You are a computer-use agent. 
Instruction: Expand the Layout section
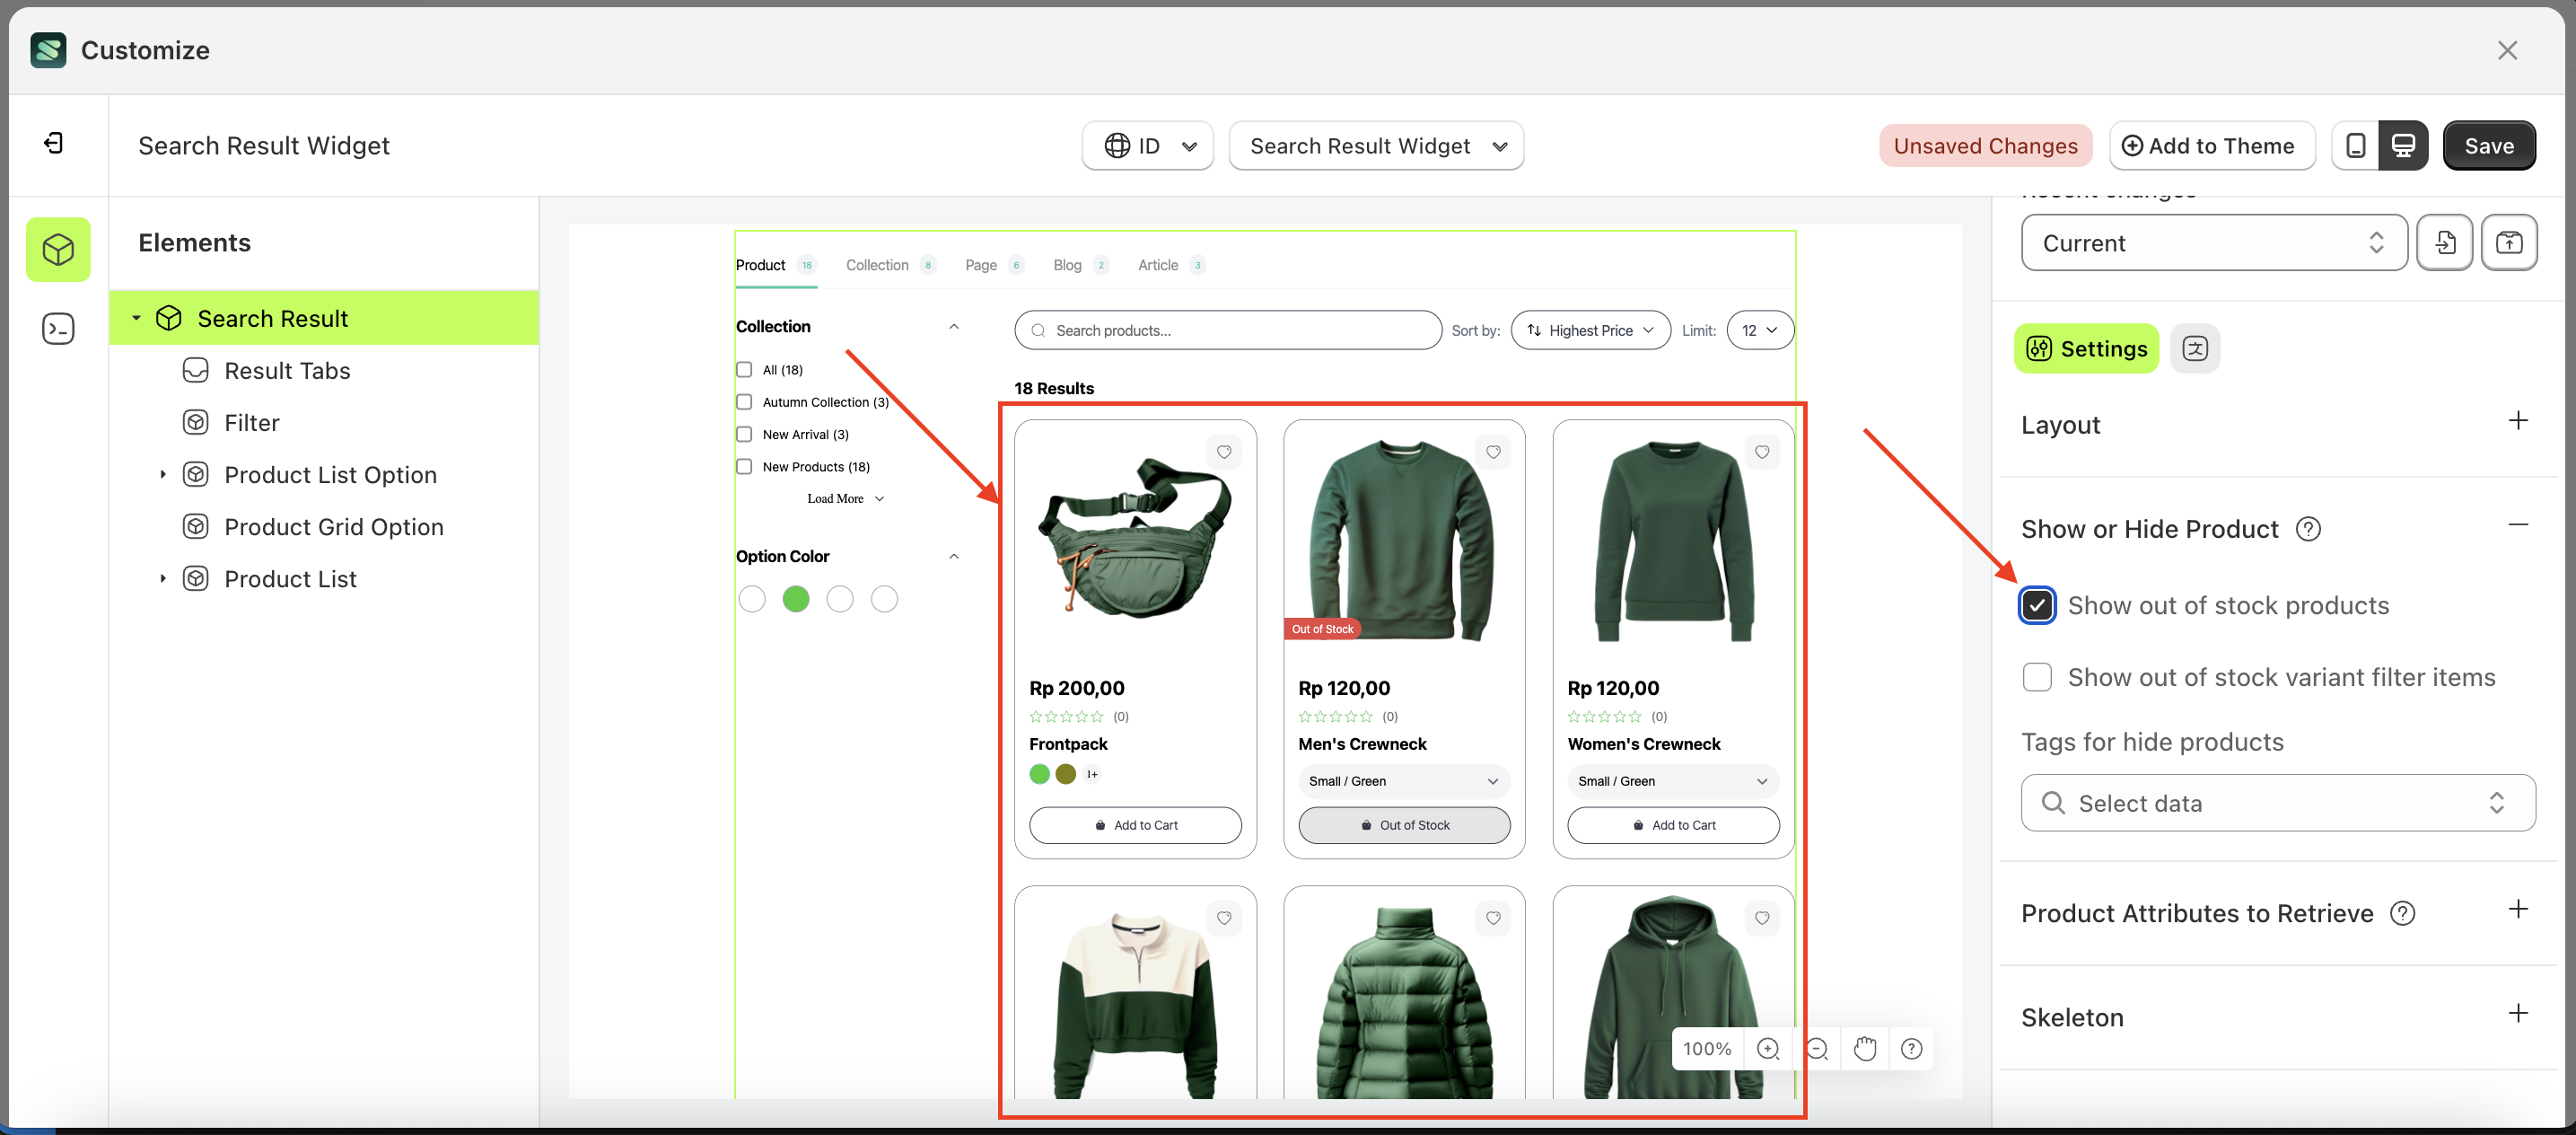coord(2517,421)
